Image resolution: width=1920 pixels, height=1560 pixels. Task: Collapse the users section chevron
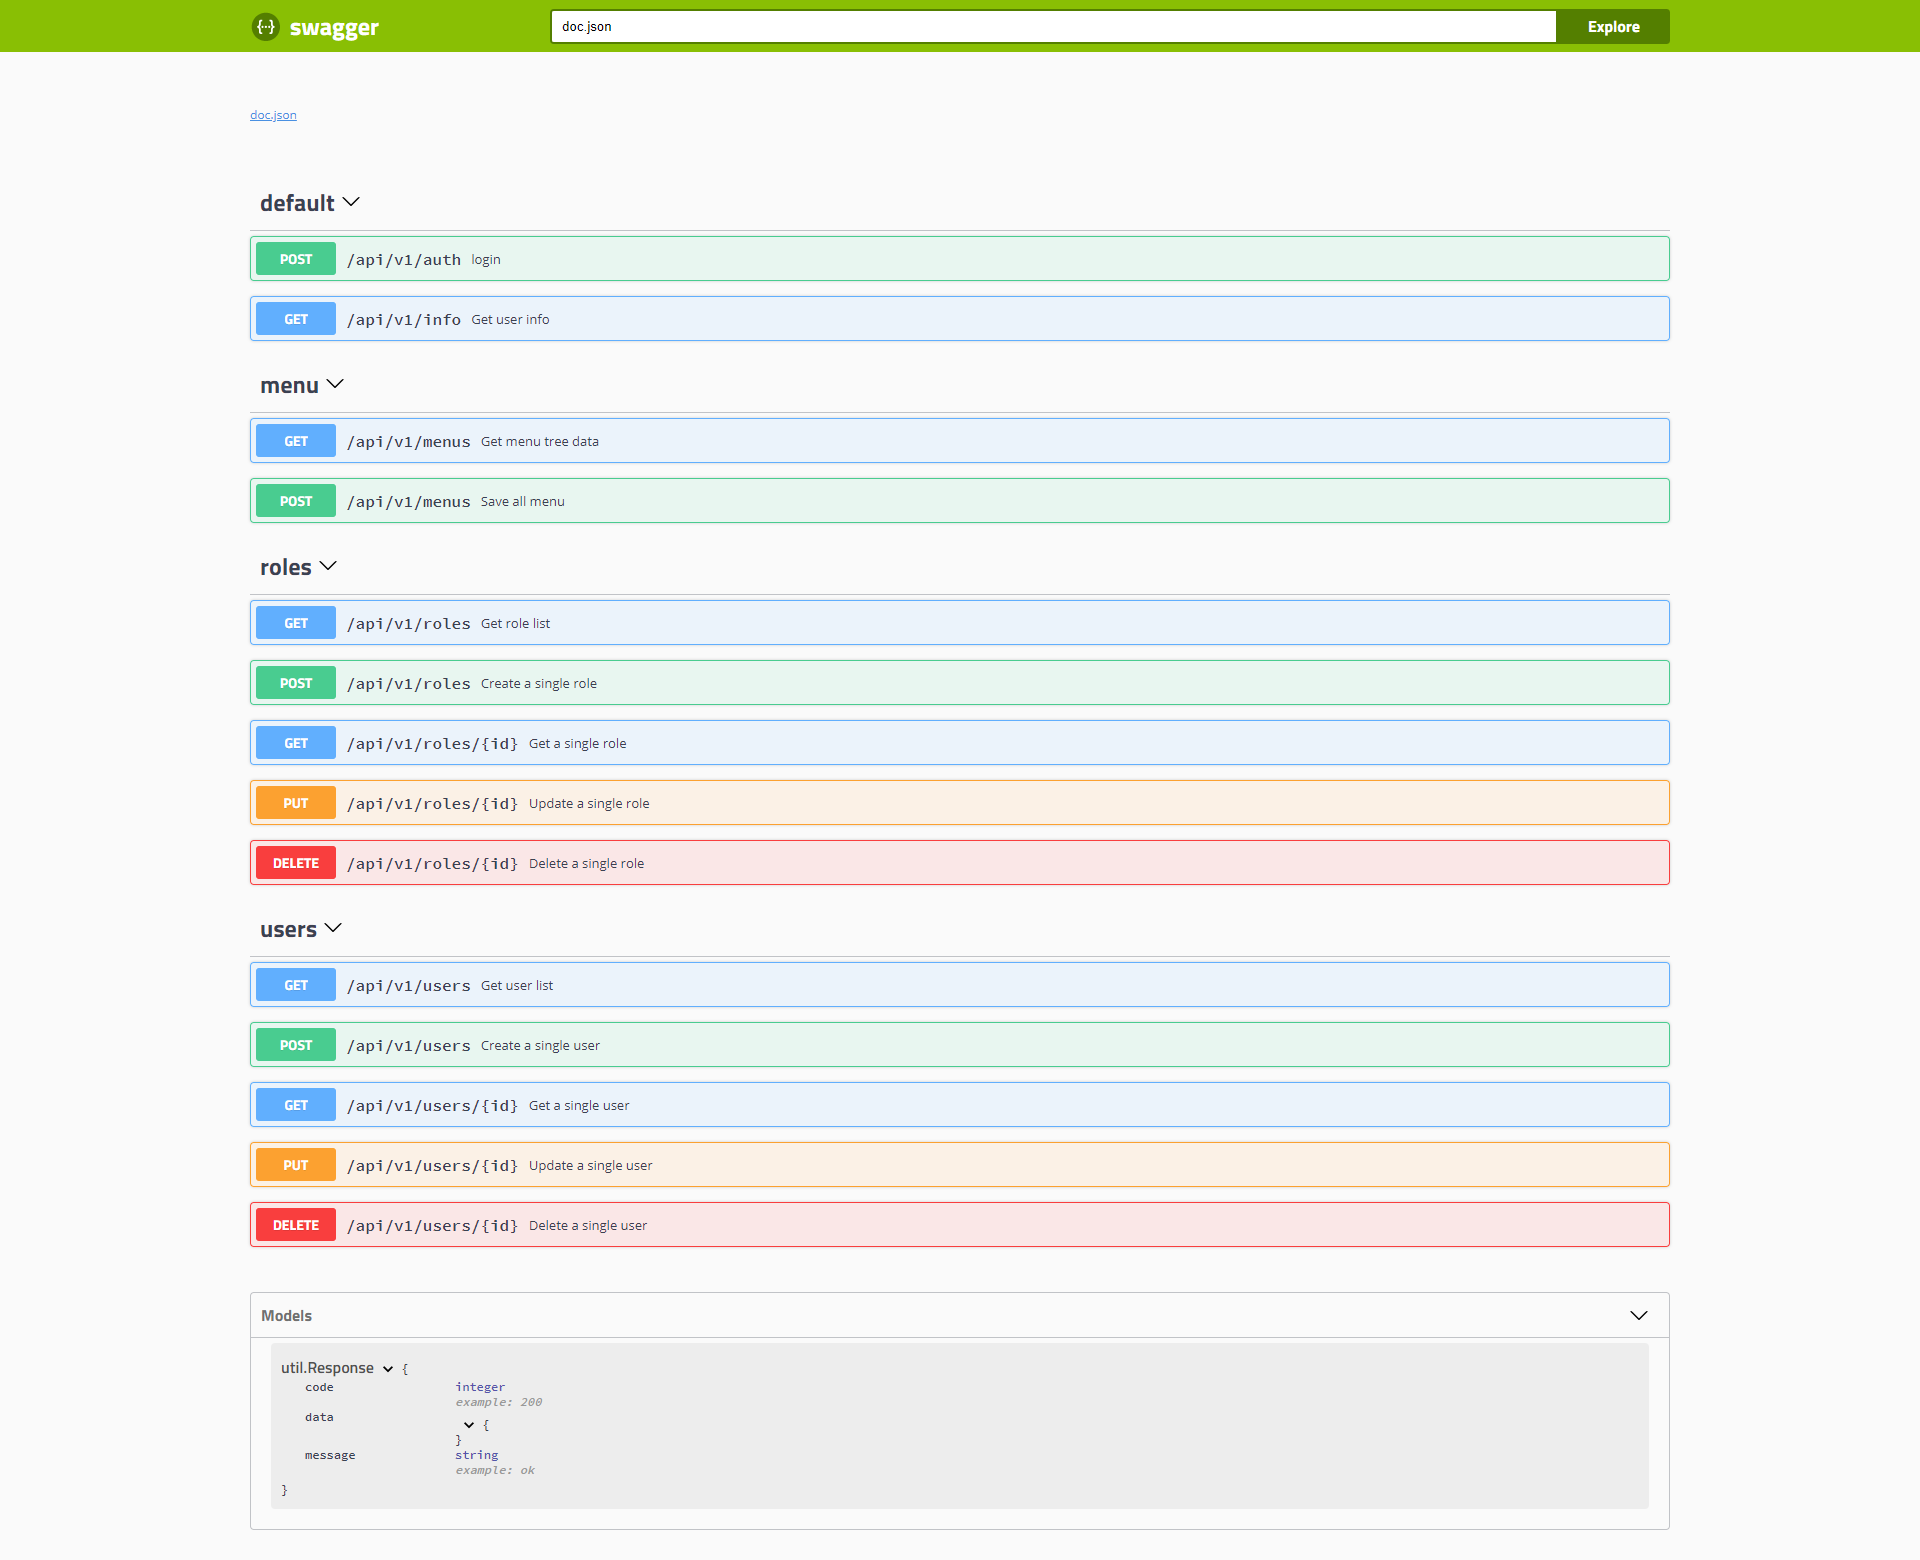(333, 928)
